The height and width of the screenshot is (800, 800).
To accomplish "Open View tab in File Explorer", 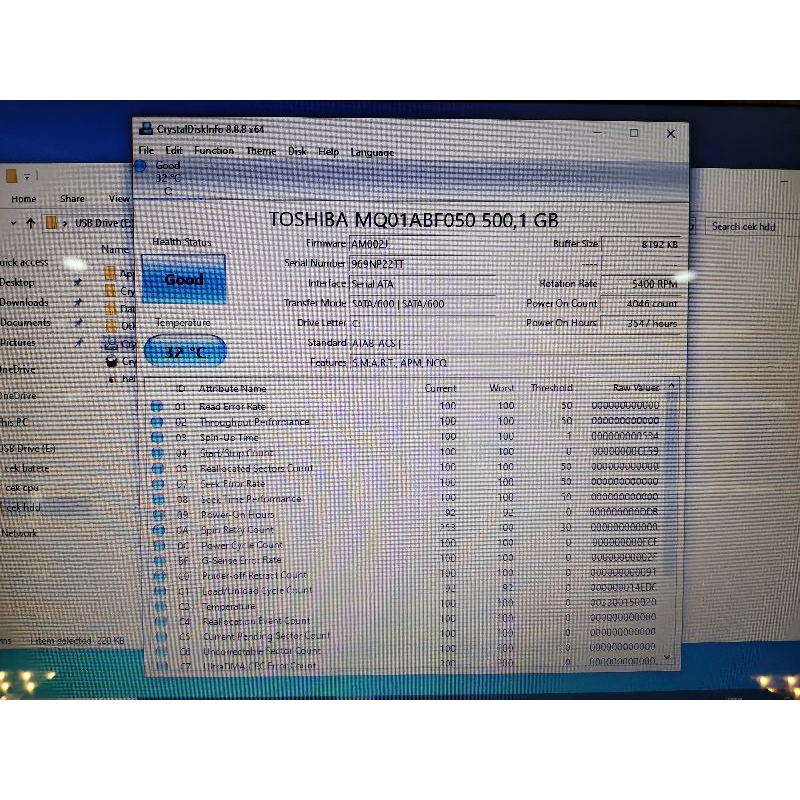I will click(119, 198).
